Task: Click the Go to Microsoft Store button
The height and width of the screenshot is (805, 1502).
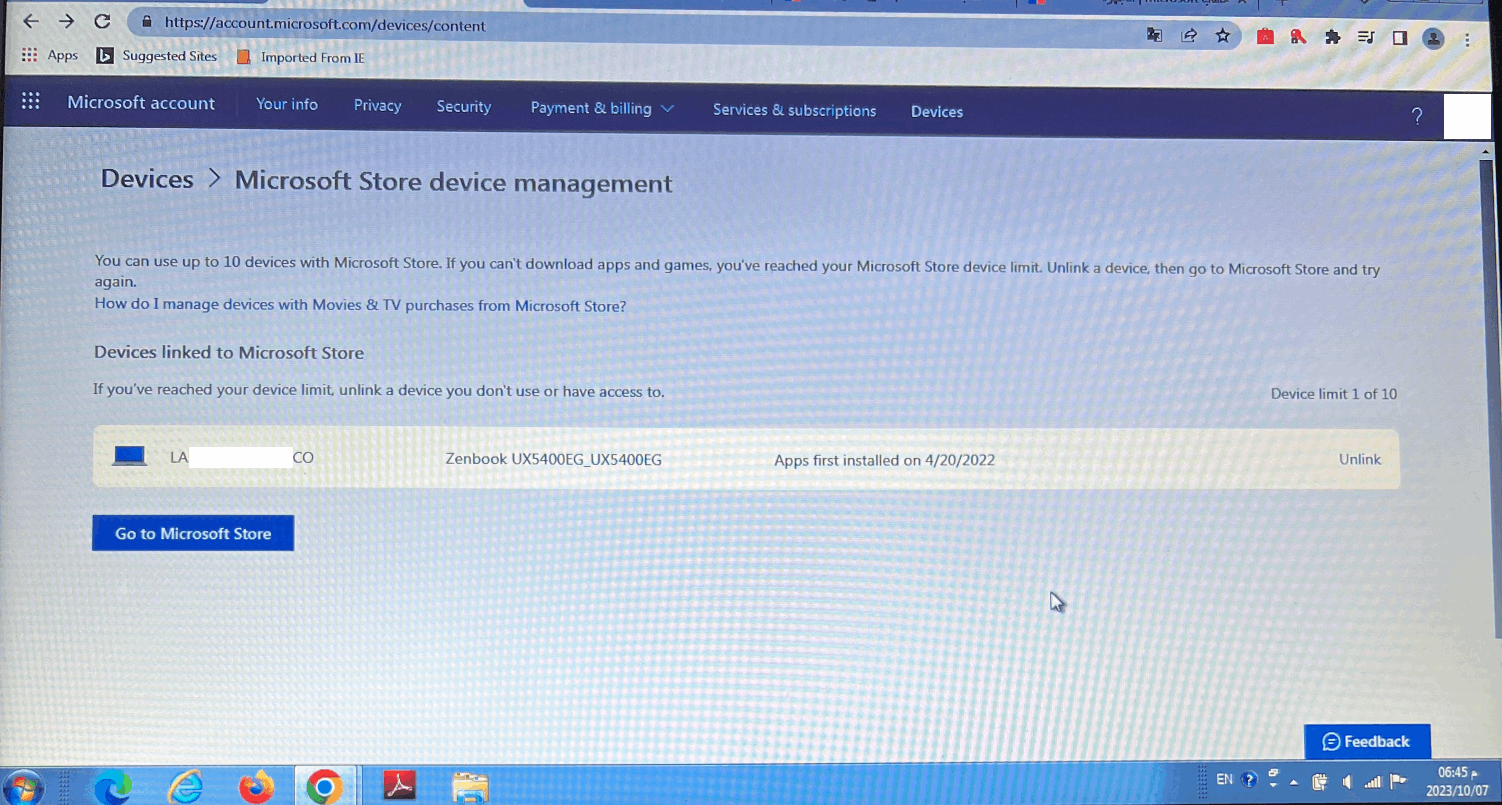Action: click(193, 533)
